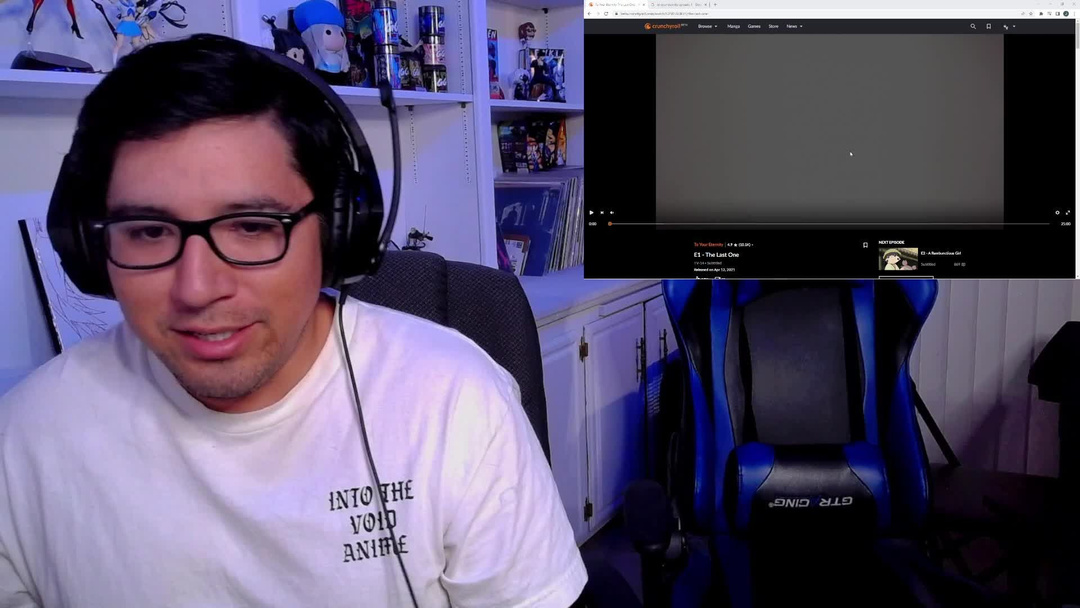Go to the Store link
Viewport: 1080px width, 608px height.
773,27
